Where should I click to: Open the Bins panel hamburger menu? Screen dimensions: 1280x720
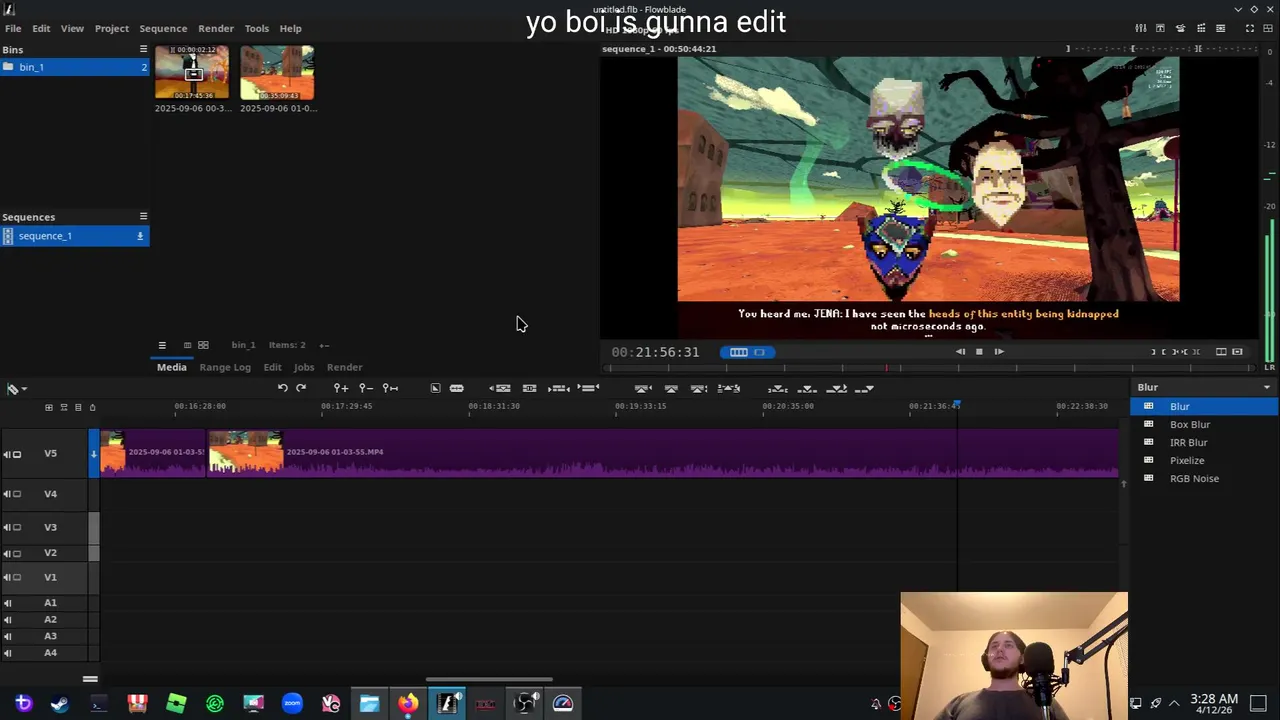[143, 49]
